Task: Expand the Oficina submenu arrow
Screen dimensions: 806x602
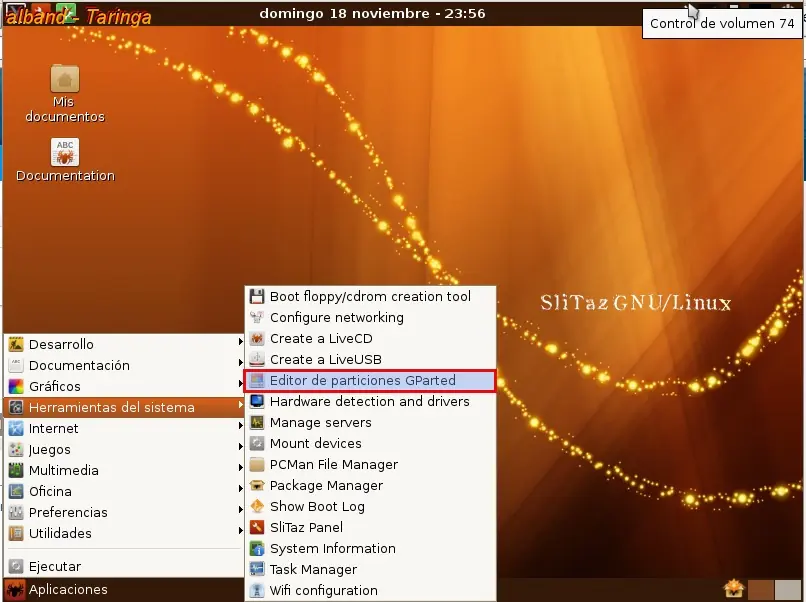Action: 240,488
